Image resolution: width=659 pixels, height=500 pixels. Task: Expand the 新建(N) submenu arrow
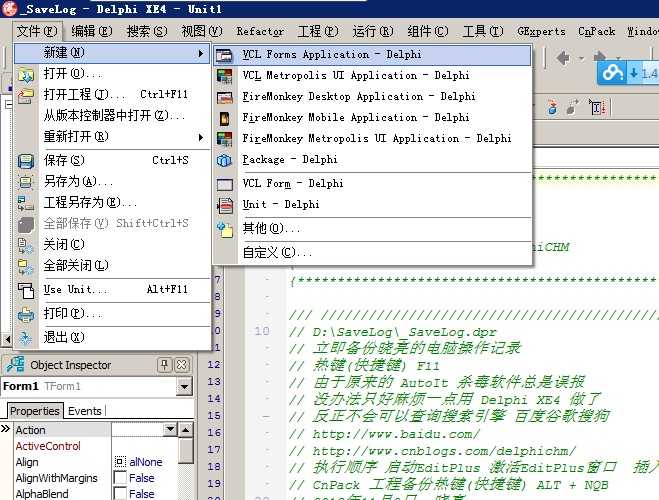point(201,53)
